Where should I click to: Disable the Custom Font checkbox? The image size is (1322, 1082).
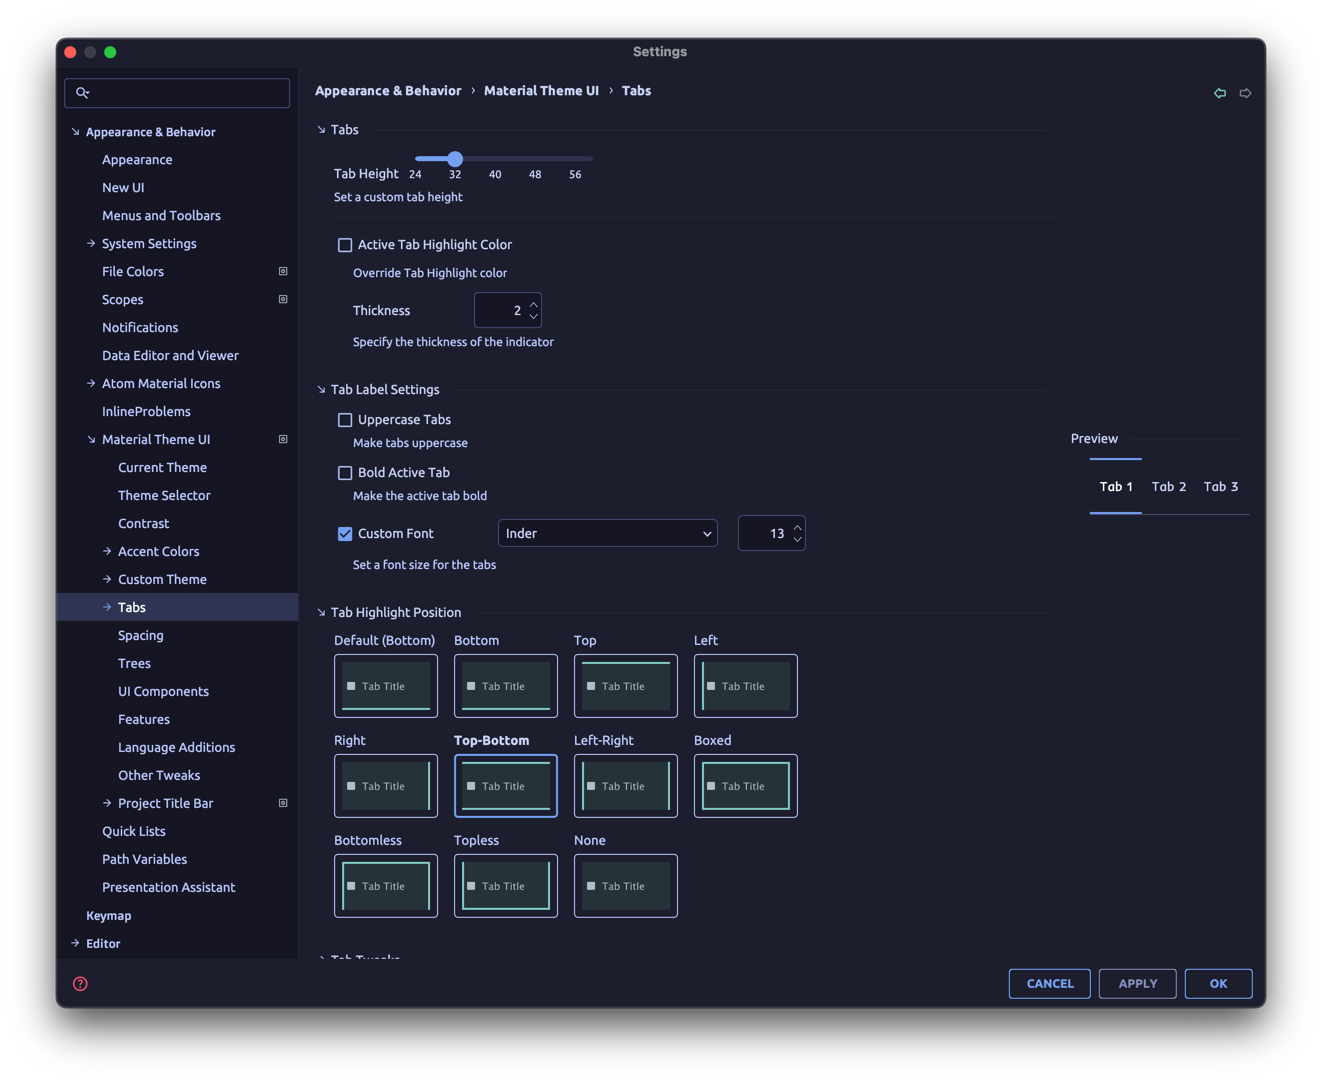coord(345,533)
